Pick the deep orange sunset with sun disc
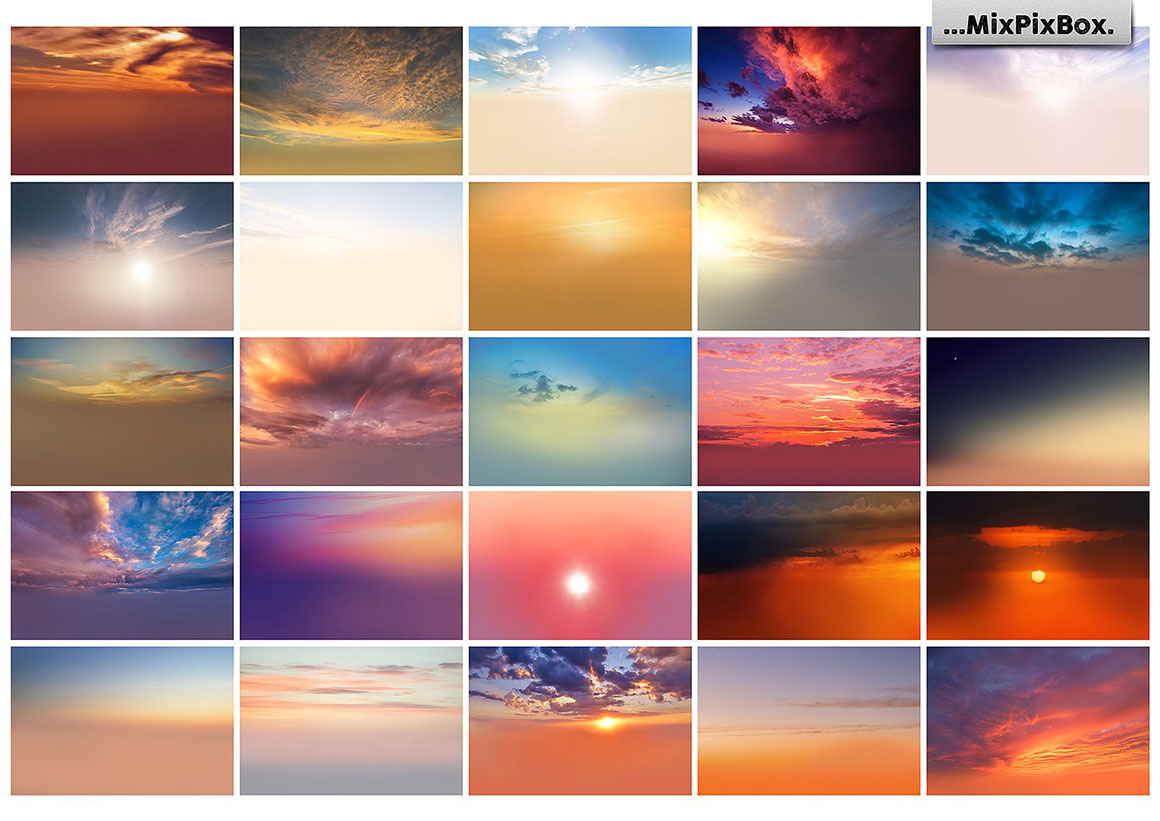Image resolution: width=1160 pixels, height=821 pixels. [1038, 566]
